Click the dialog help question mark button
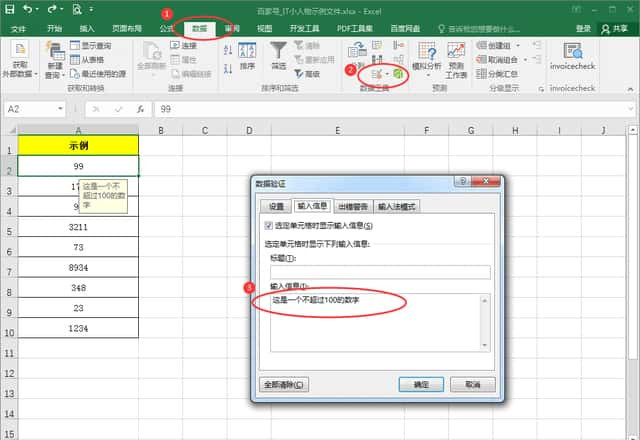The height and width of the screenshot is (440, 640). (462, 181)
